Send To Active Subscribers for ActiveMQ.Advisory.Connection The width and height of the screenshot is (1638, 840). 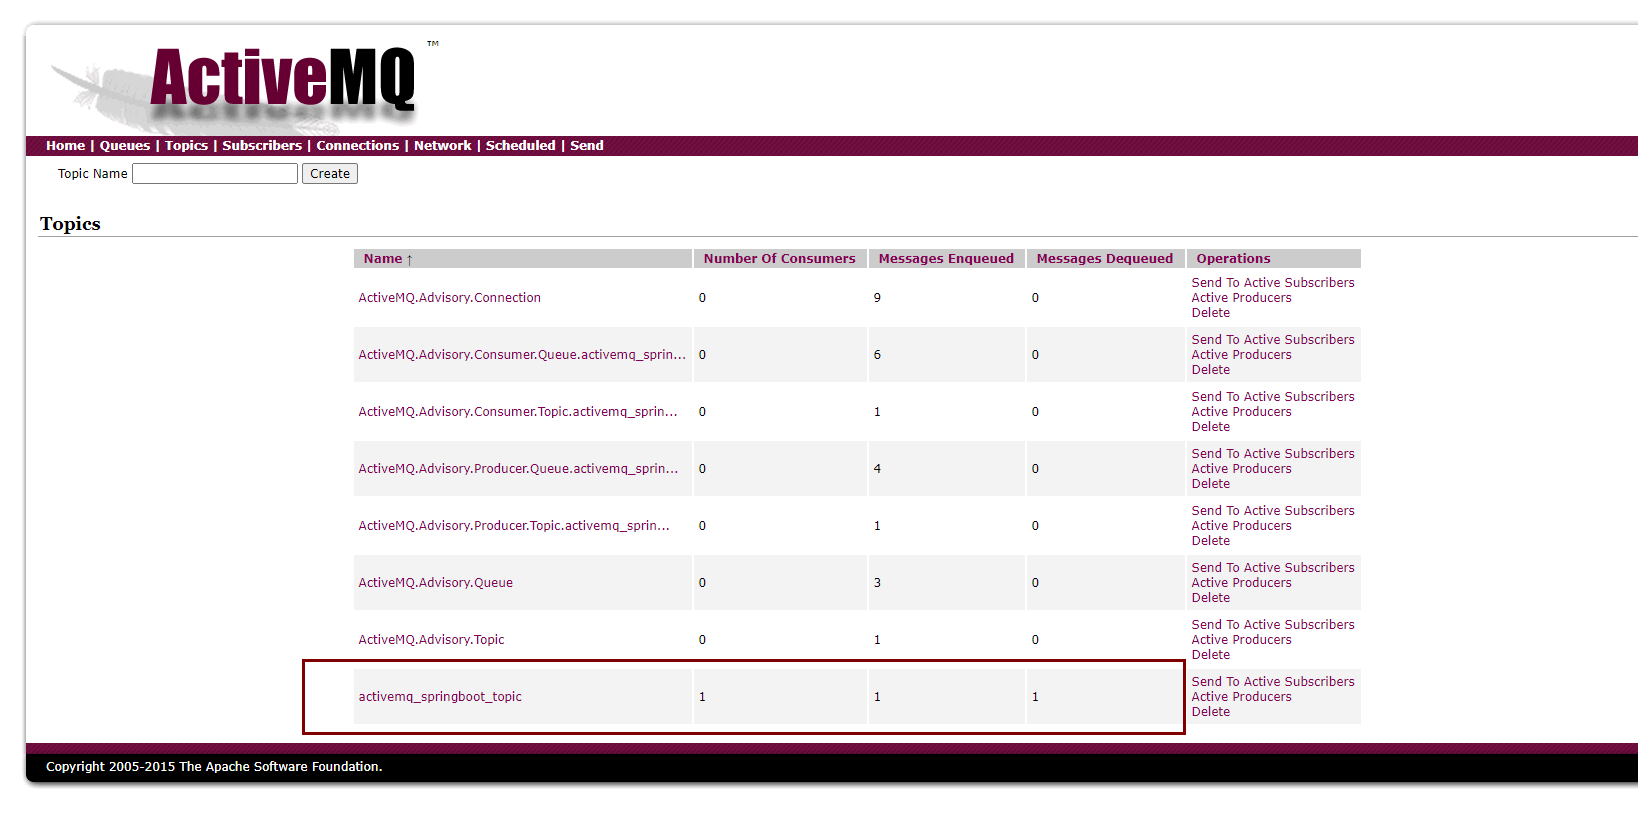click(x=1273, y=283)
